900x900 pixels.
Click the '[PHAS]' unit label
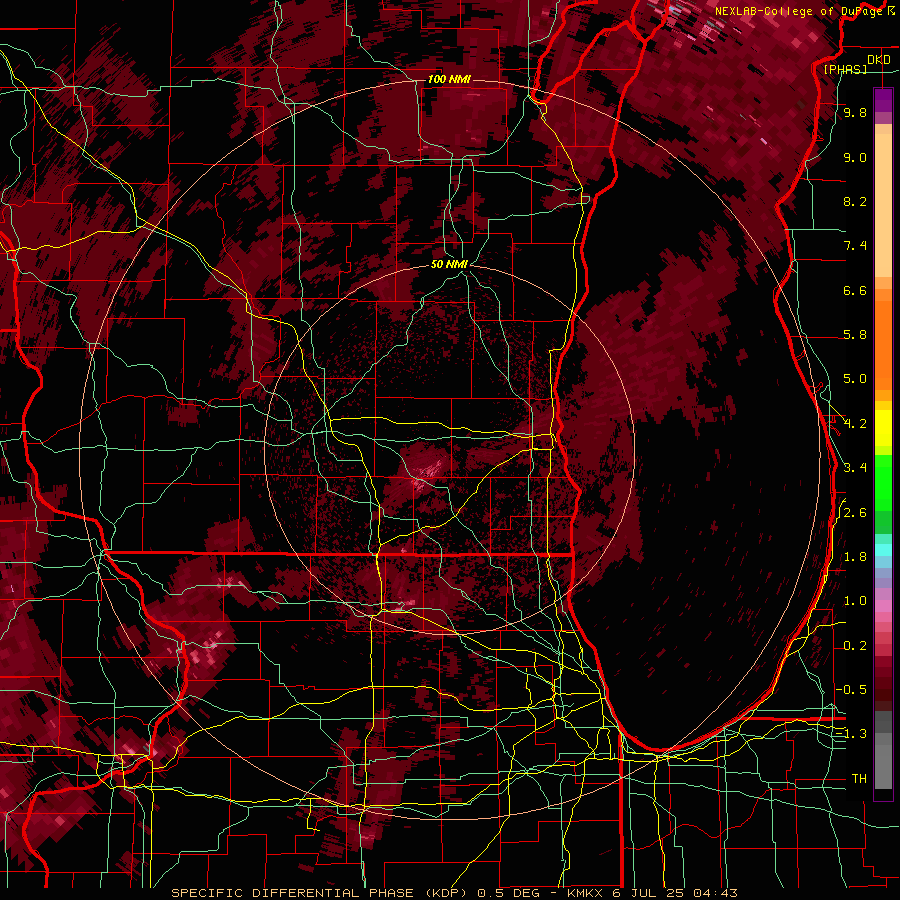[x=845, y=69]
